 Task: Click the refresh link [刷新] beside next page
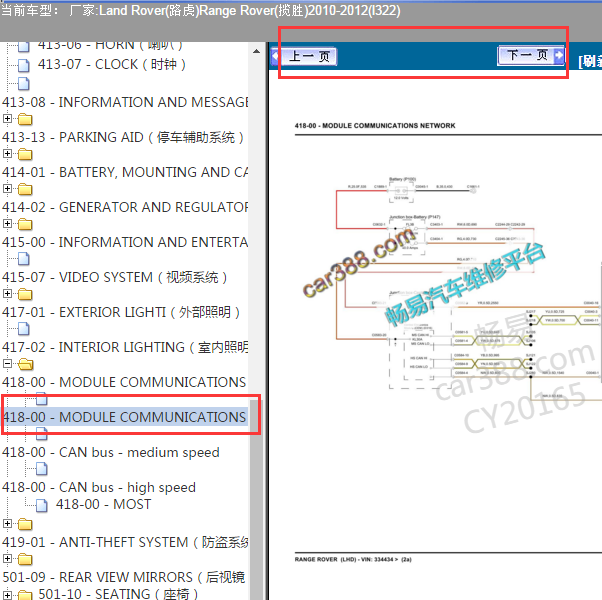[x=590, y=61]
